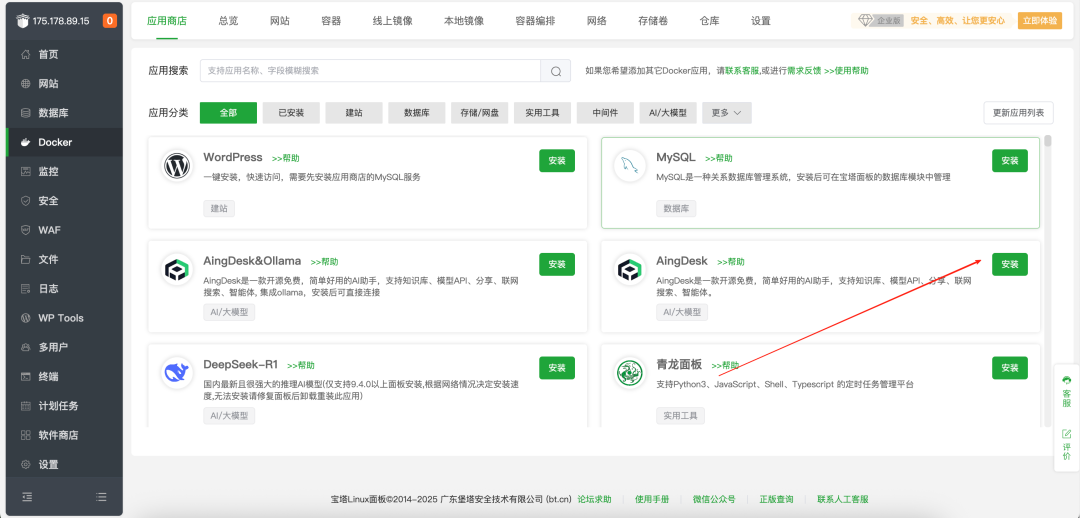Click the gear icon beside 设置 in sidebar

pyautogui.click(x=25, y=464)
